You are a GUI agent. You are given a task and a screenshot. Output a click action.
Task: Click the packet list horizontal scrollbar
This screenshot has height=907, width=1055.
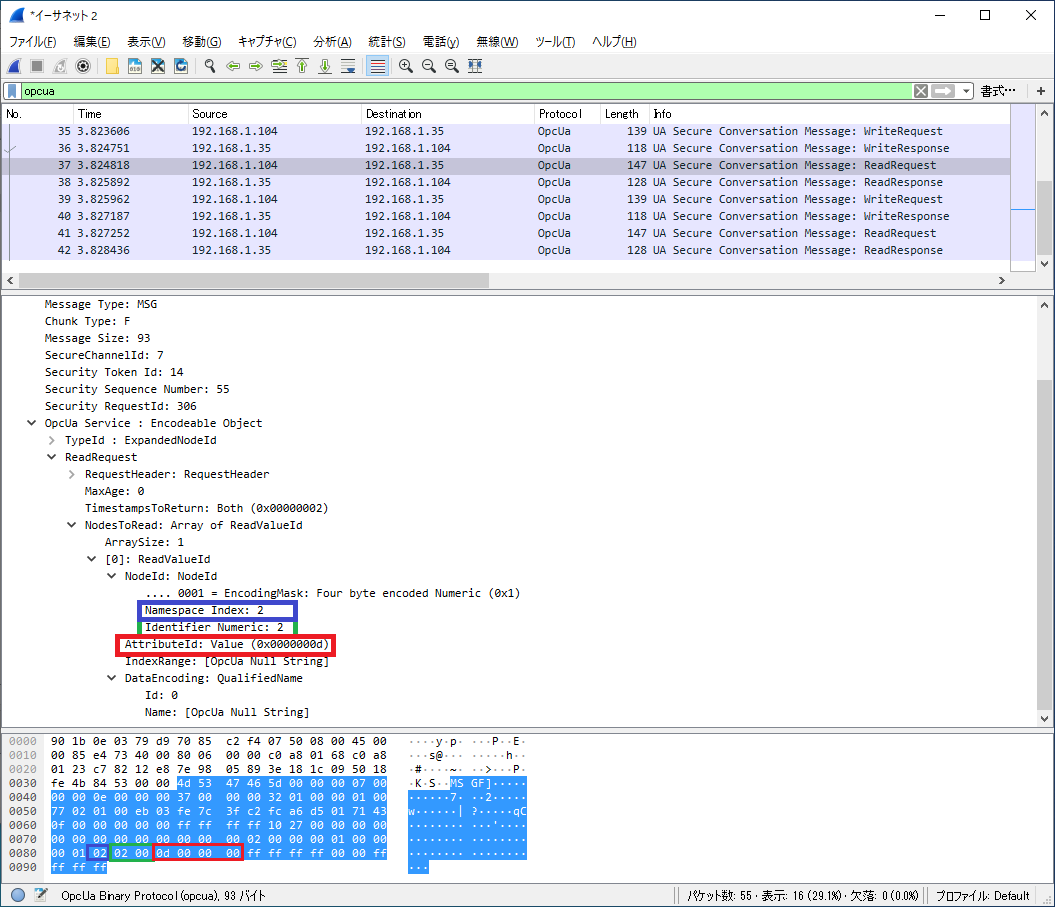tap(253, 280)
